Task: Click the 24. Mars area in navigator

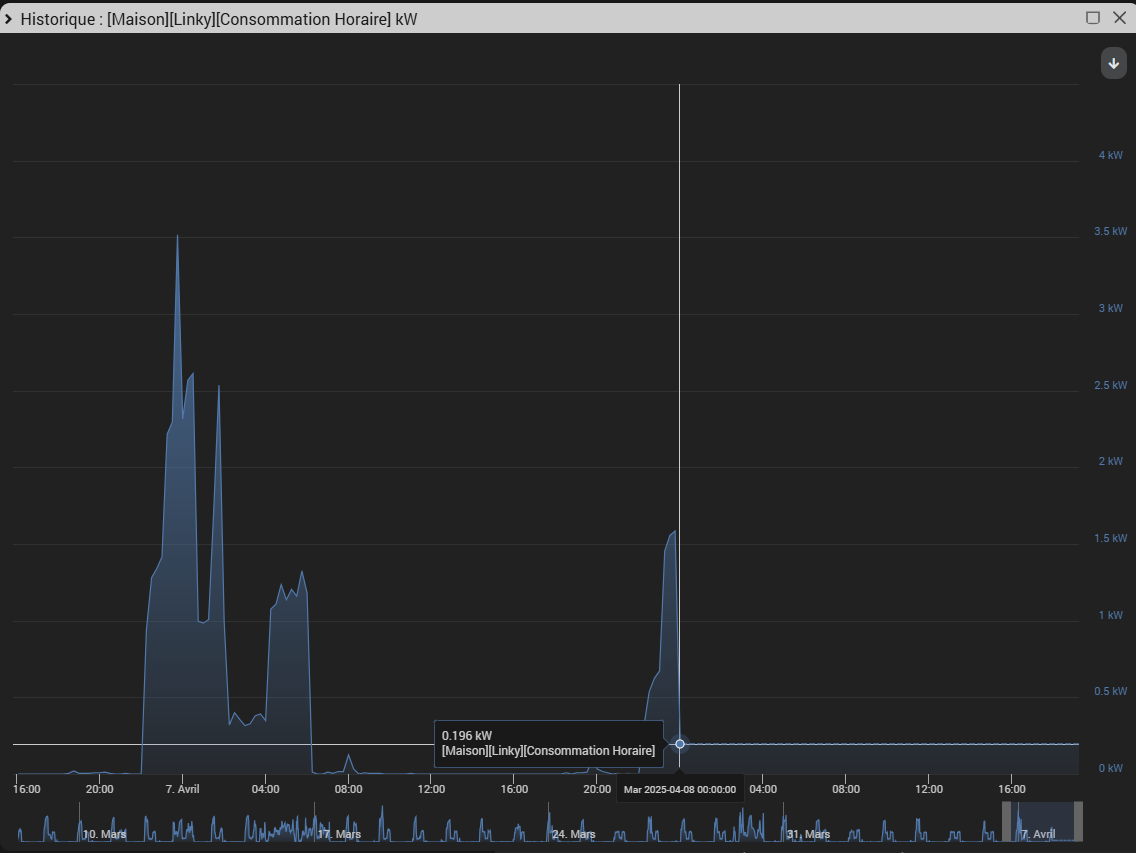Action: coord(574,834)
